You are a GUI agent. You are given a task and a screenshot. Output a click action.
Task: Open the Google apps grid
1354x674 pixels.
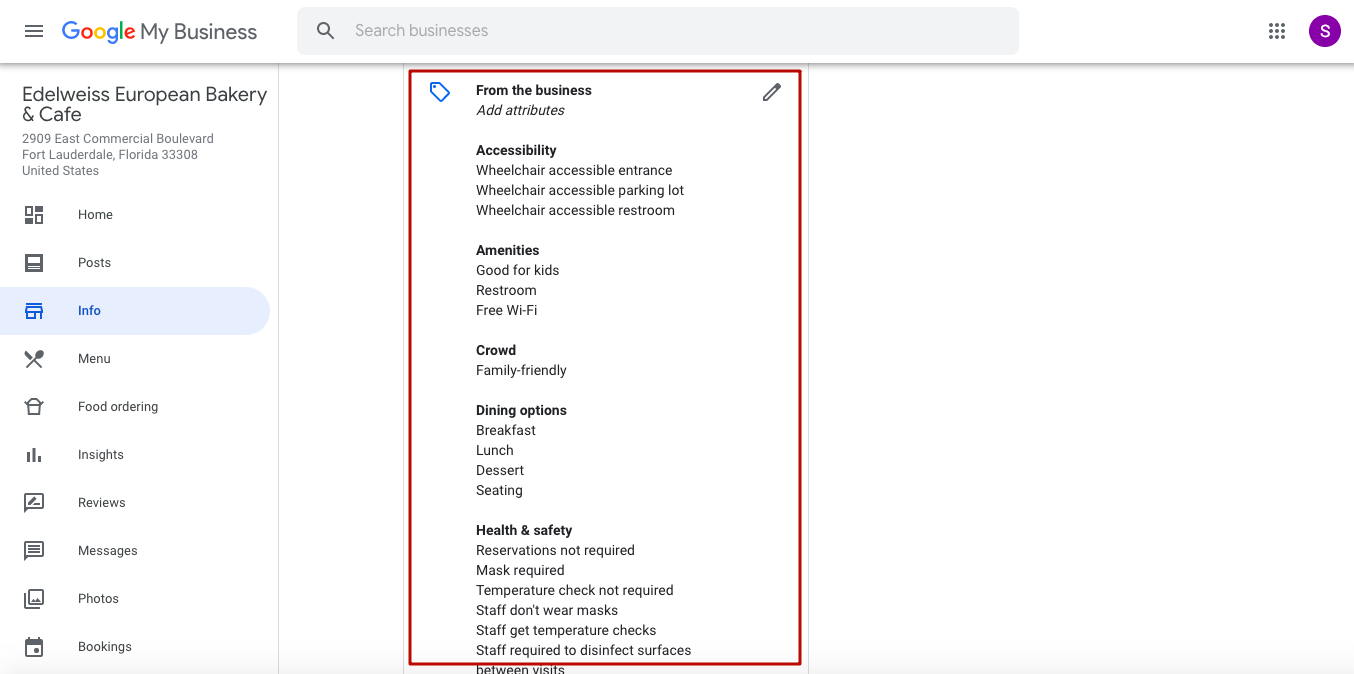[x=1276, y=31]
